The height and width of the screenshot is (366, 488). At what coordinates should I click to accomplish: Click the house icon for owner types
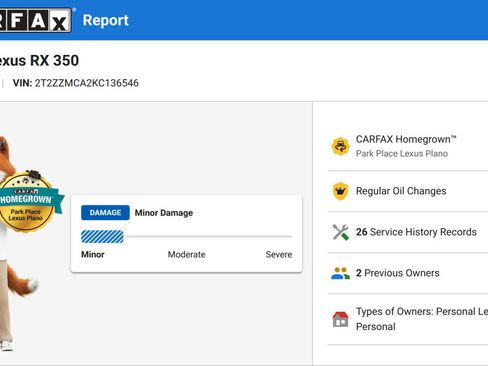[340, 319]
